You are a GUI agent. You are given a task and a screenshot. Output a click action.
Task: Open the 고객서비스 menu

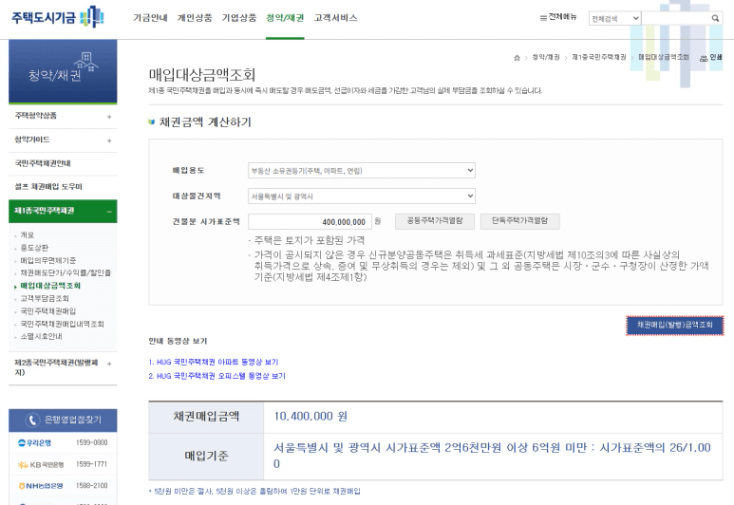[336, 18]
